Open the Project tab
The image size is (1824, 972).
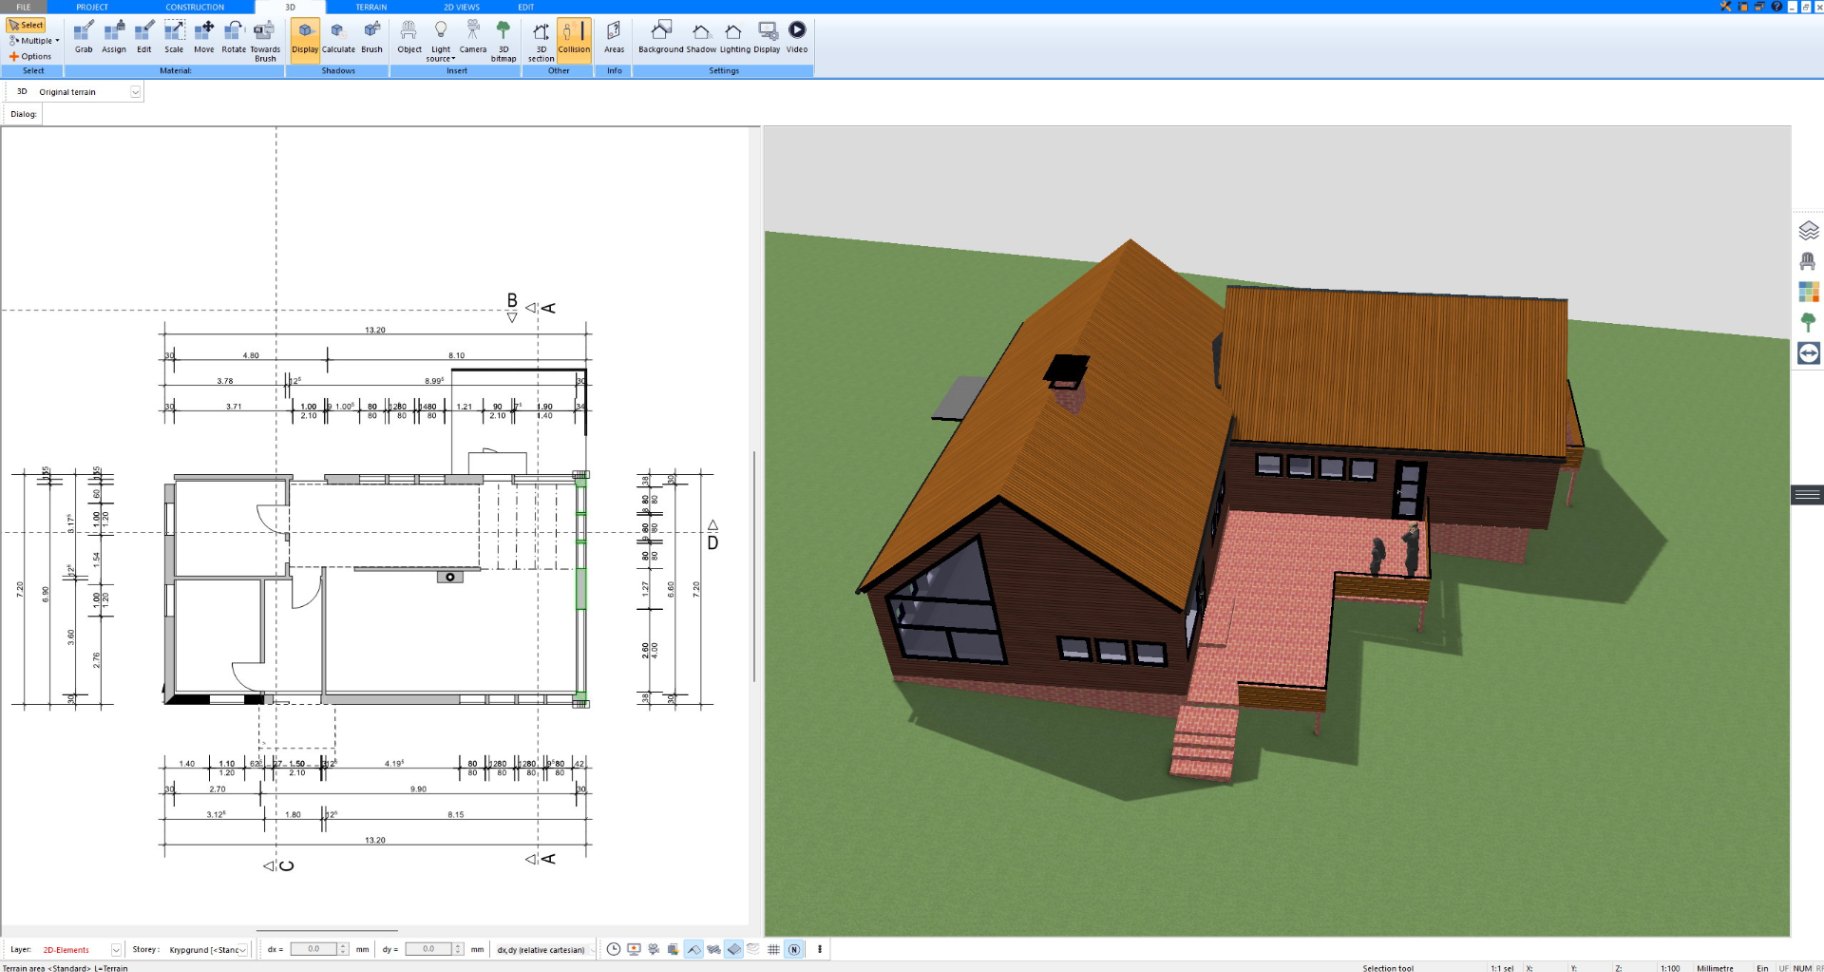tap(92, 7)
